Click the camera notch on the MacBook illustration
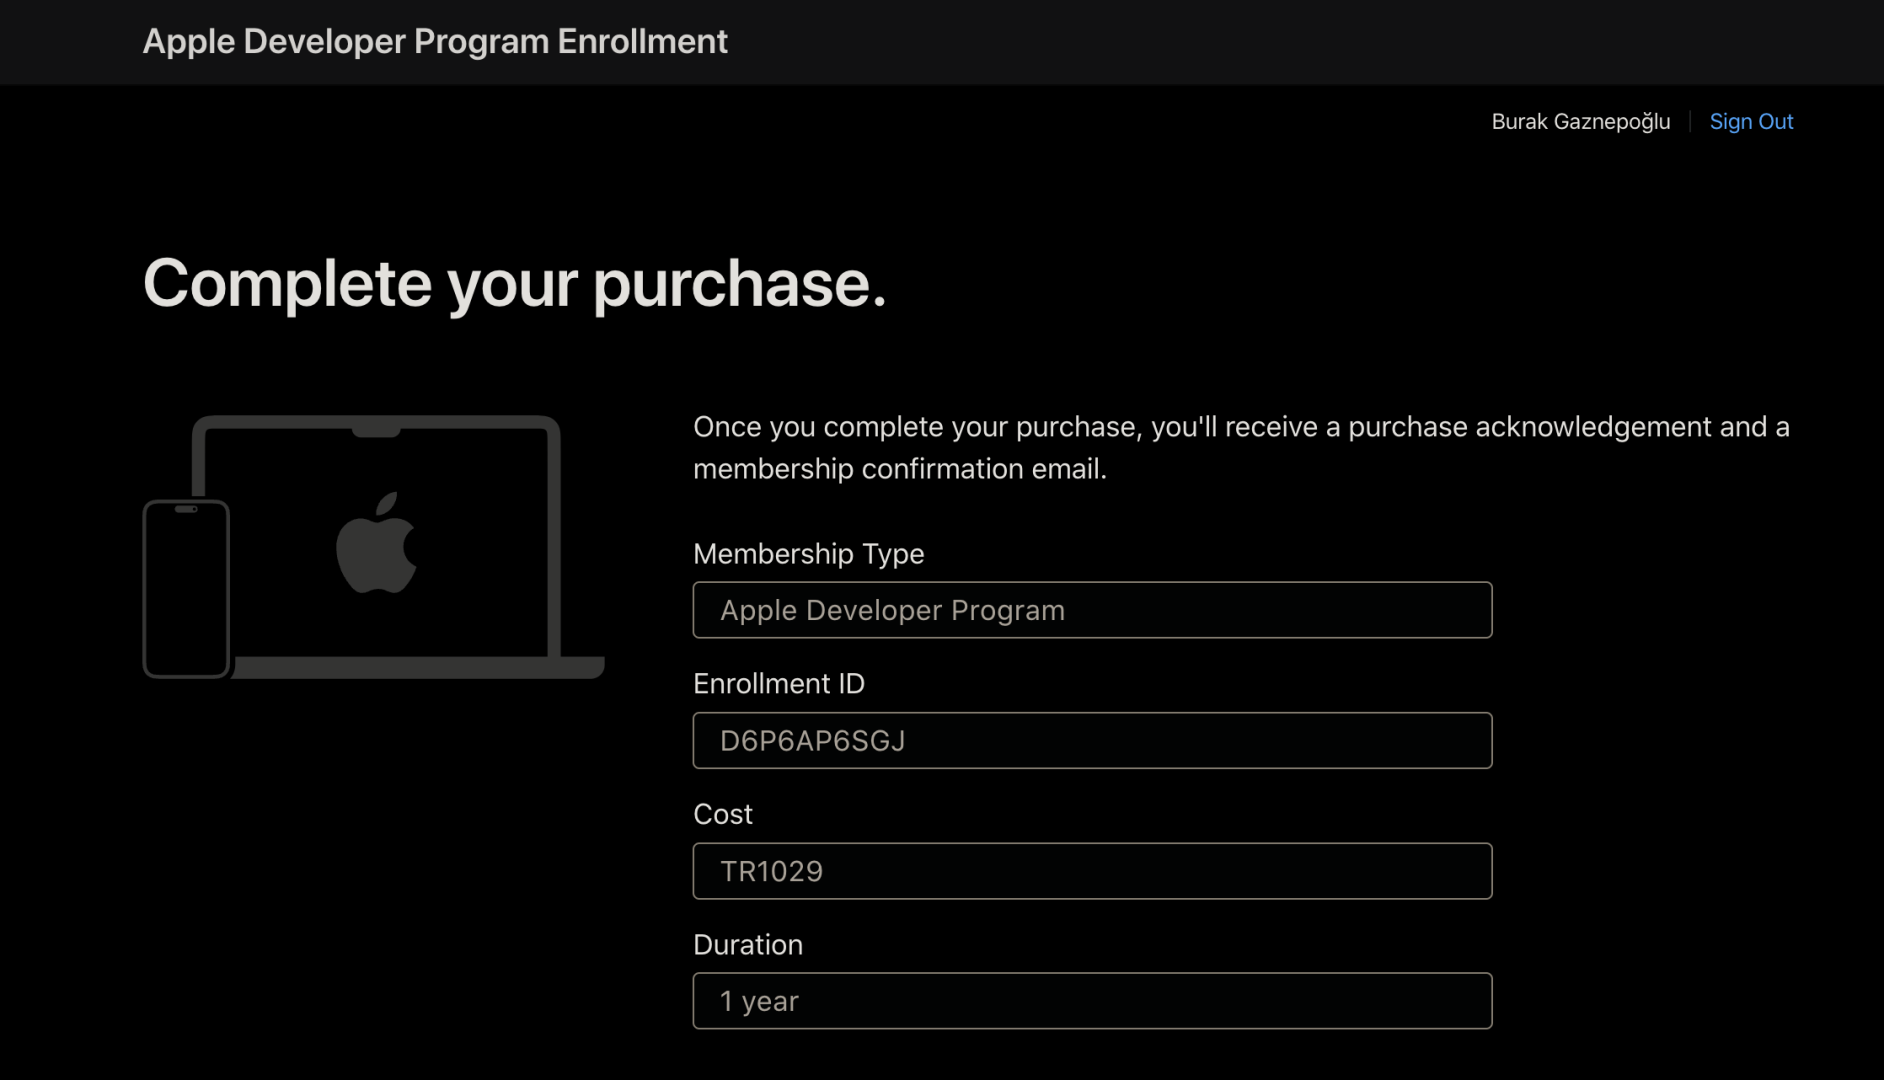This screenshot has width=1884, height=1080. coord(376,430)
